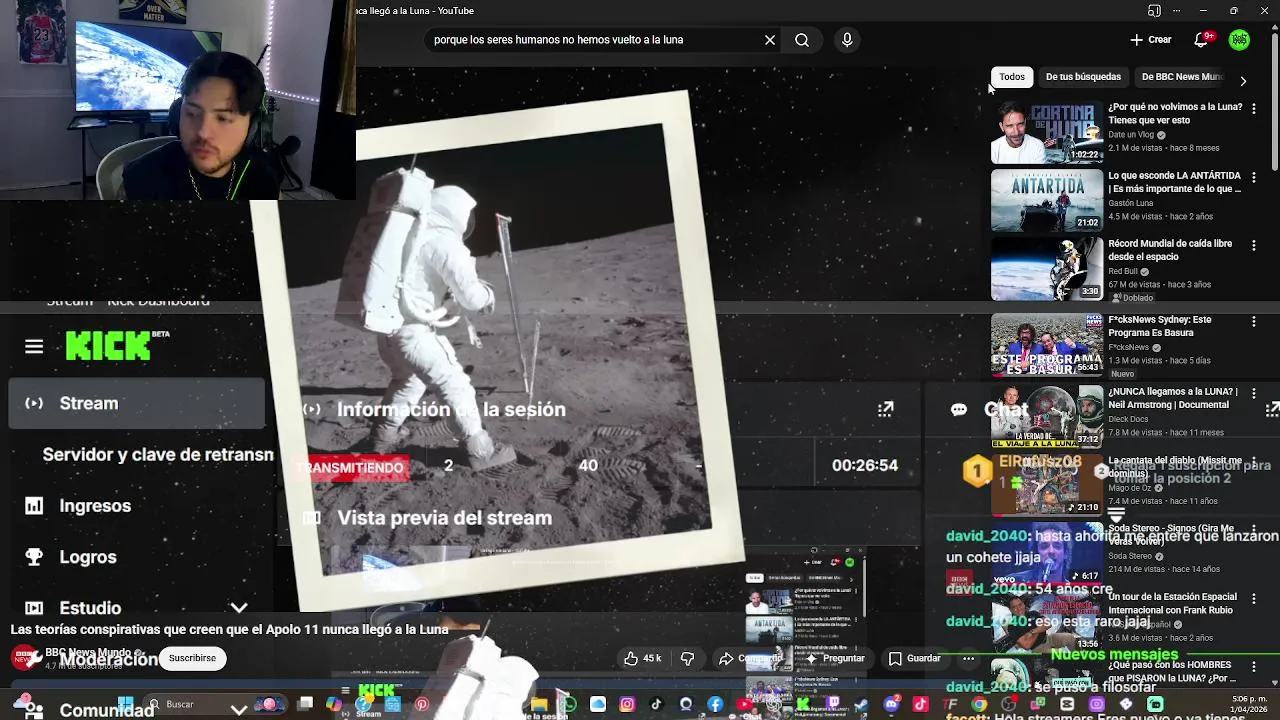Open the ANTÁRTIDA video thumbnail
This screenshot has width=1280, height=720.
(1046, 200)
